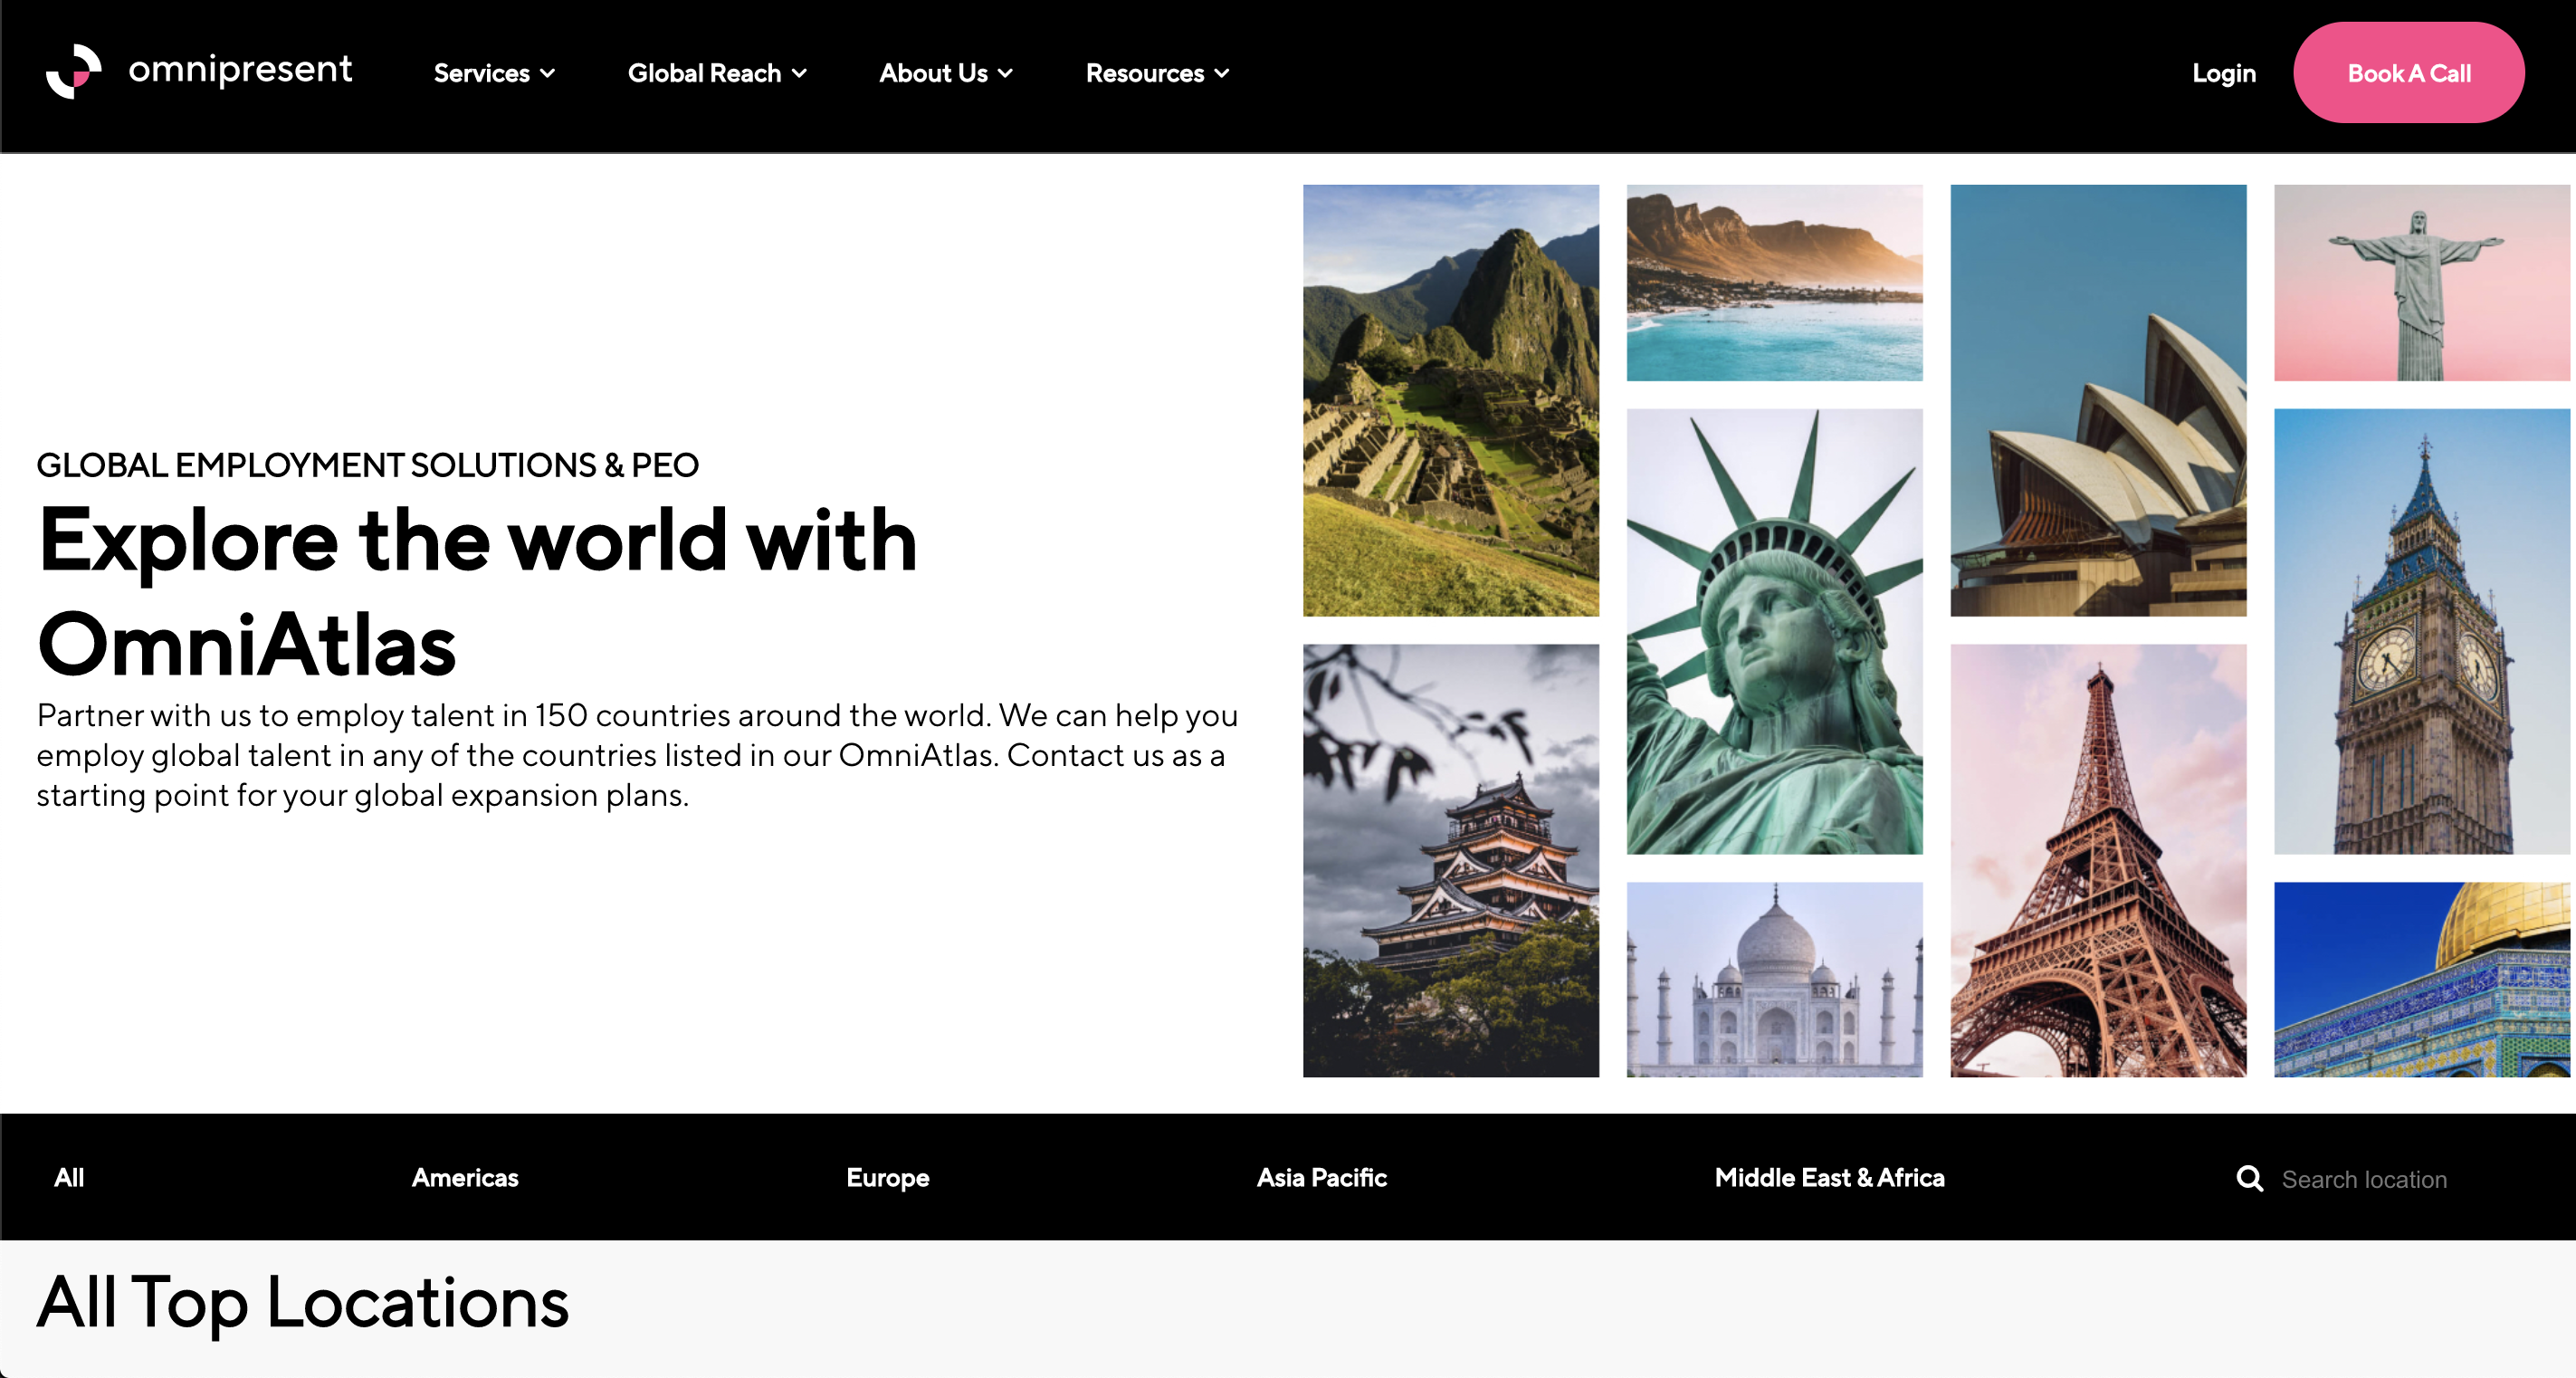Image resolution: width=2576 pixels, height=1378 pixels.
Task: Open the Global Reach dropdown
Action: pyautogui.click(x=717, y=73)
